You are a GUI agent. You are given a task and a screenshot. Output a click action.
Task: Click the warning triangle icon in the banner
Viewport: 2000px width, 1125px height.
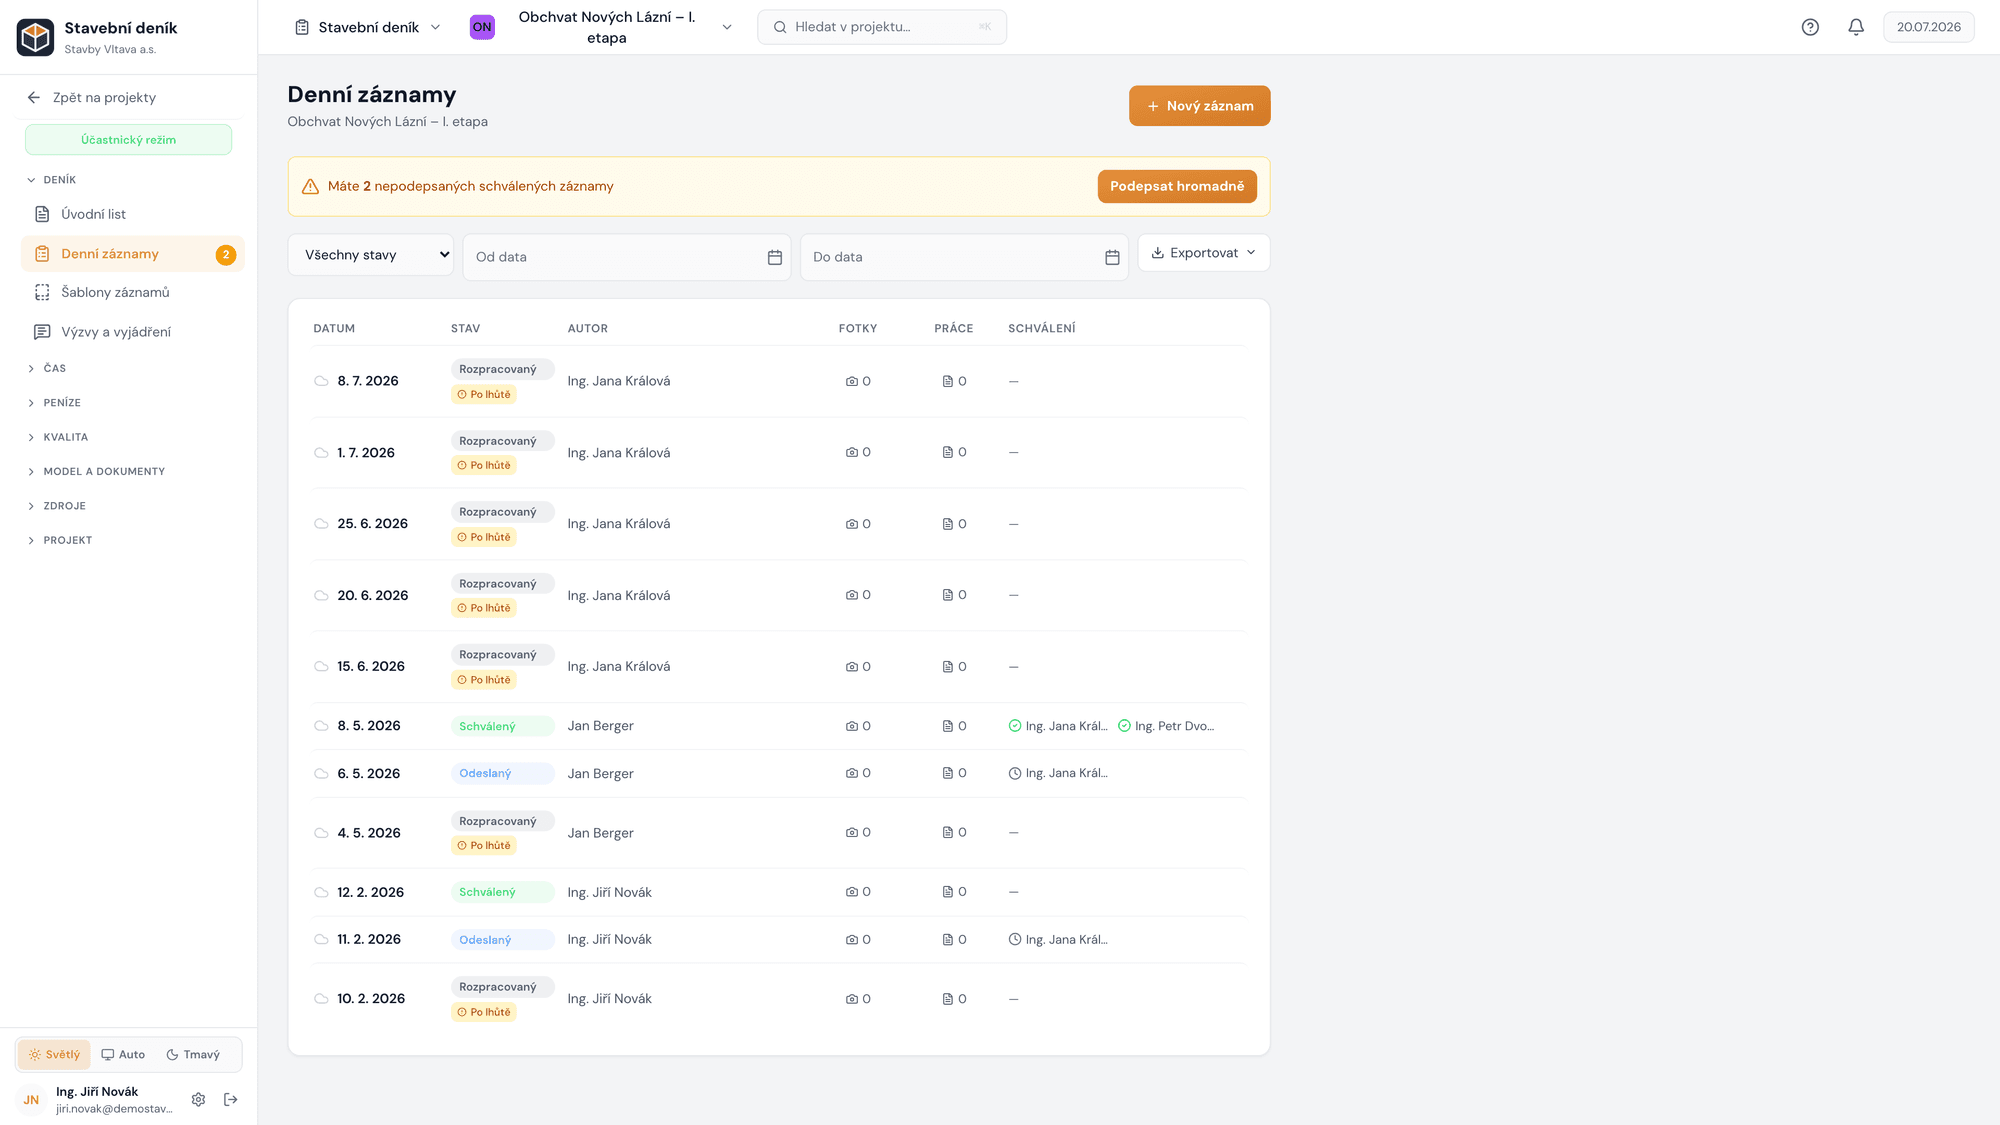tap(310, 186)
